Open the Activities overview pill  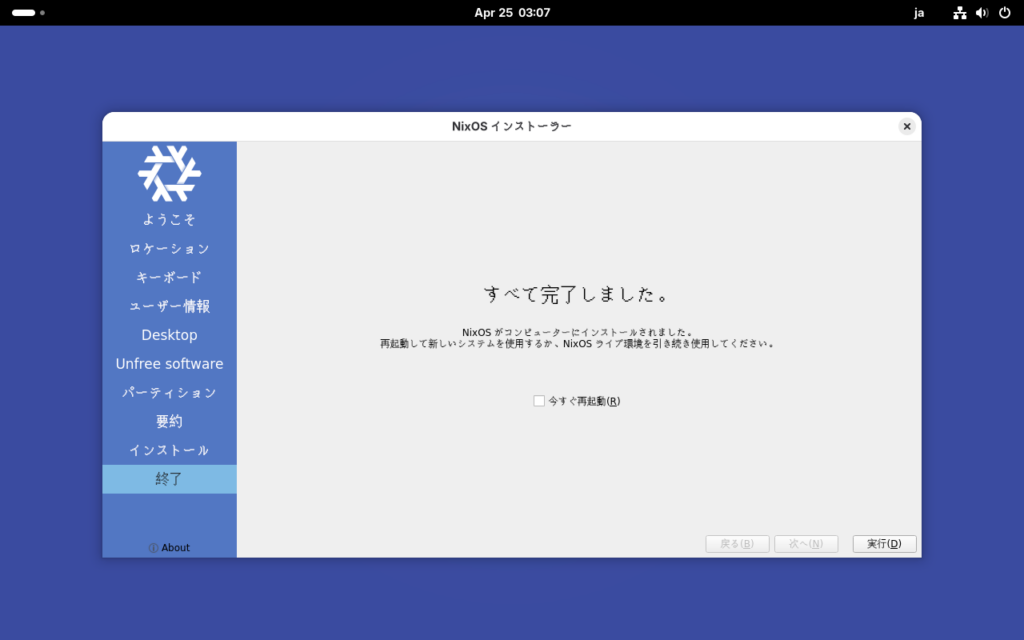point(23,13)
